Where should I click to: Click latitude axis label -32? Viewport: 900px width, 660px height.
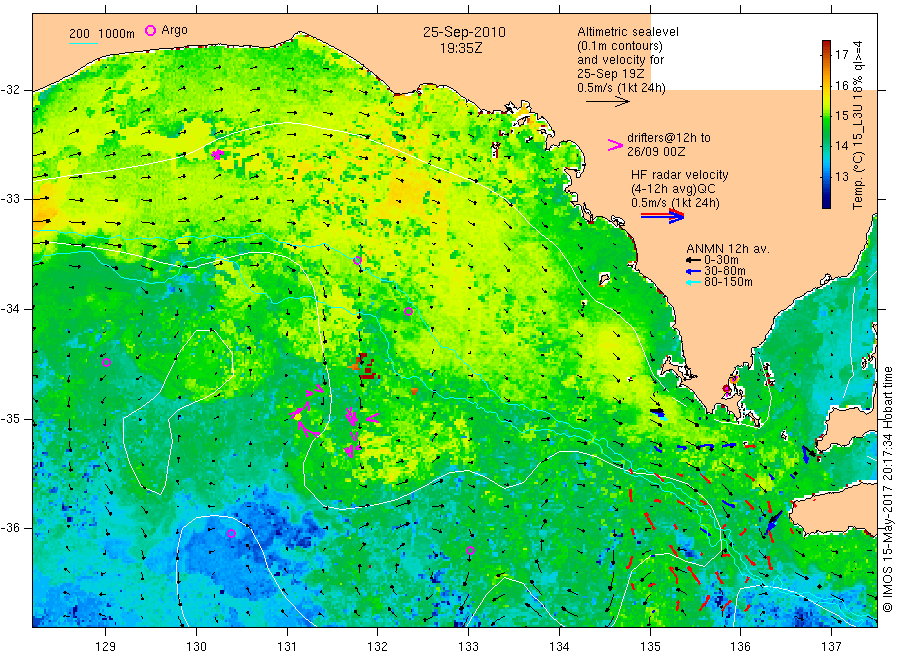[x=10, y=90]
